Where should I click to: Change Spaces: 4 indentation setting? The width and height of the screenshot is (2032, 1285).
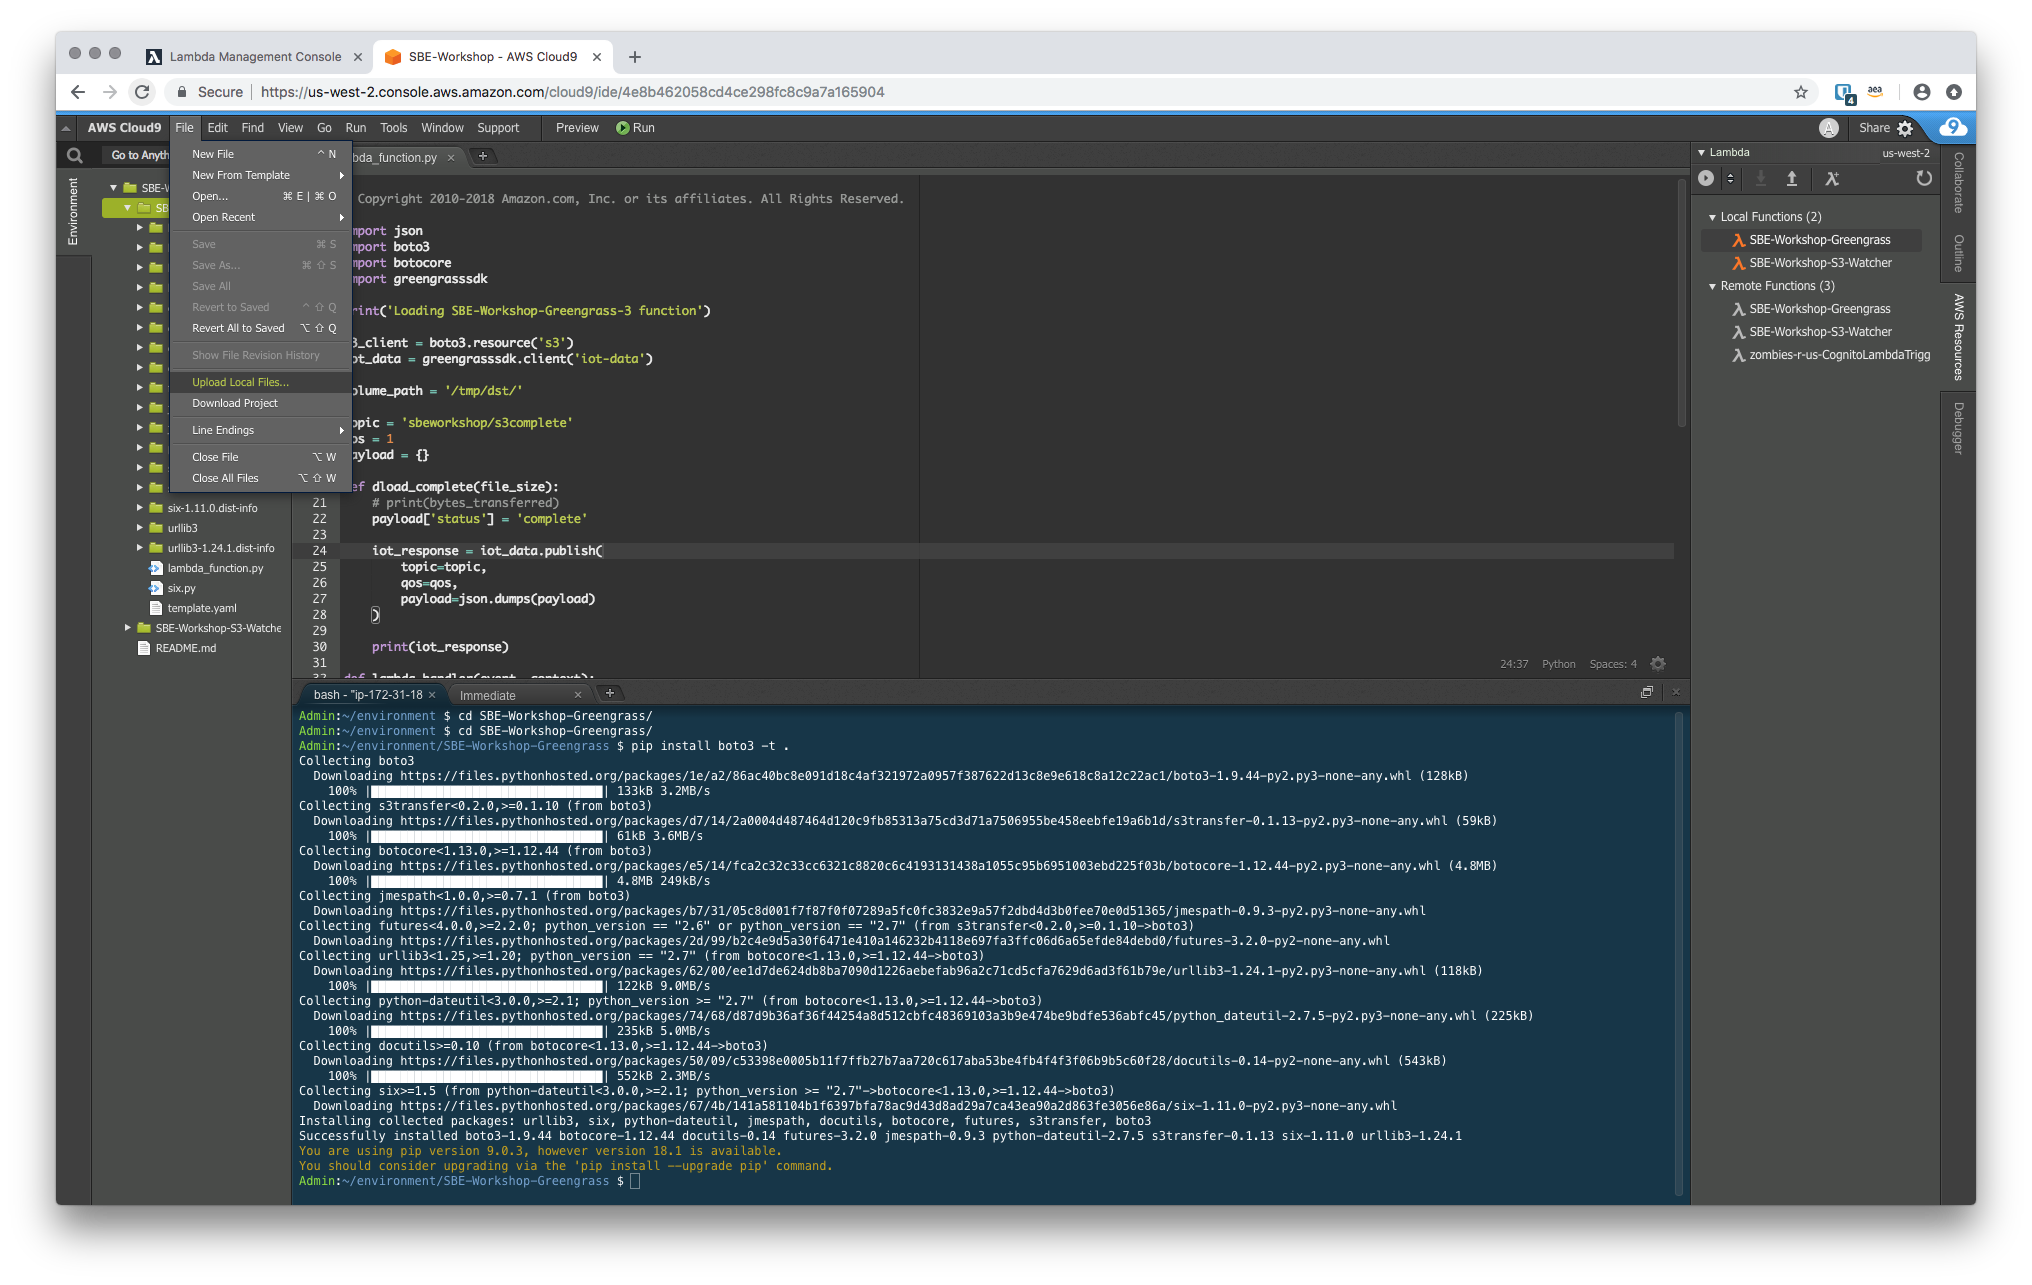(1613, 664)
